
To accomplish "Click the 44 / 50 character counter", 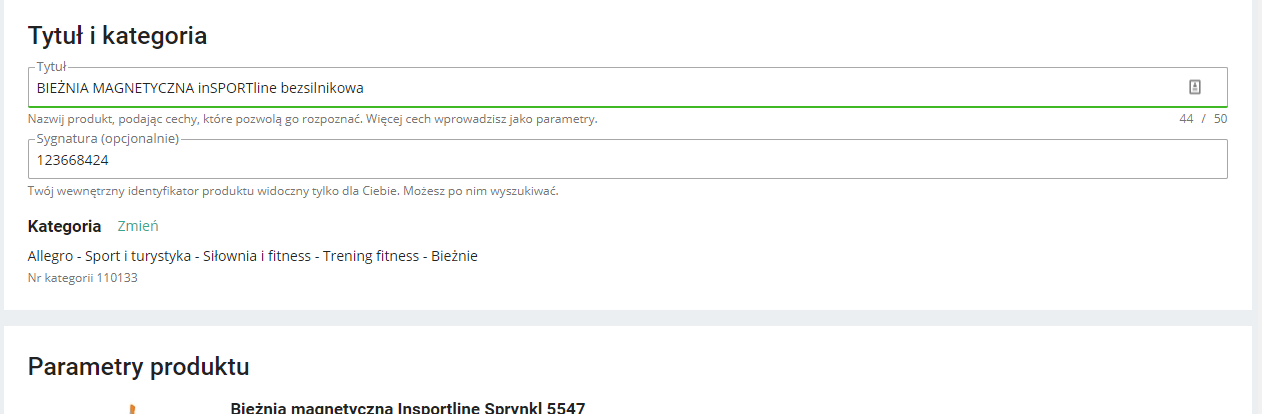I will click(x=1203, y=119).
